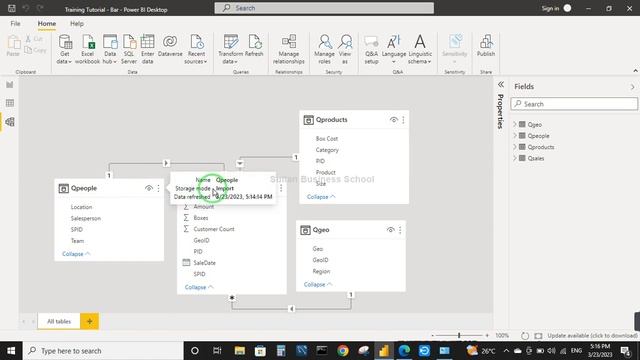
Task: Save the file from title bar
Action: pyautogui.click(x=12, y=8)
